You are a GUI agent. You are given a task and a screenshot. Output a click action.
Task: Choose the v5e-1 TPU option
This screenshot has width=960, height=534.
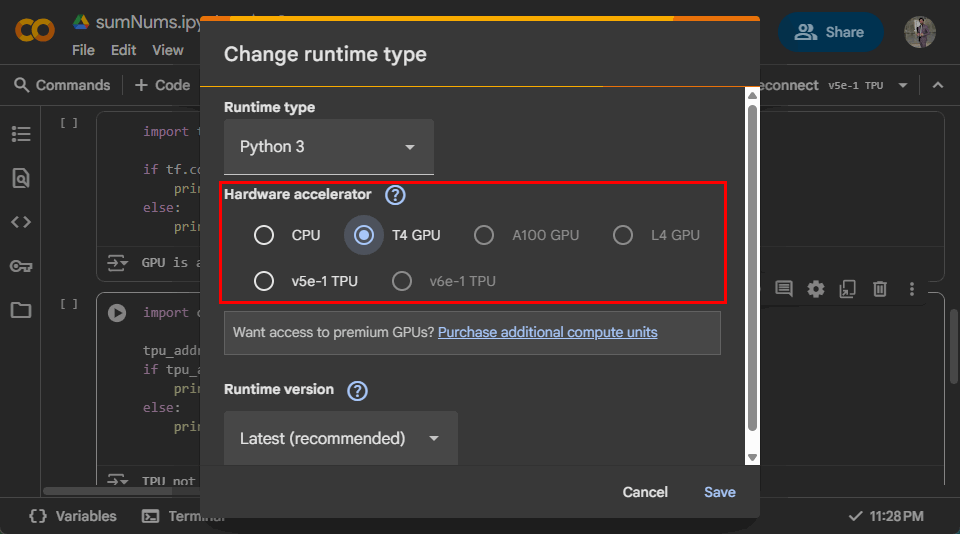[x=264, y=281]
